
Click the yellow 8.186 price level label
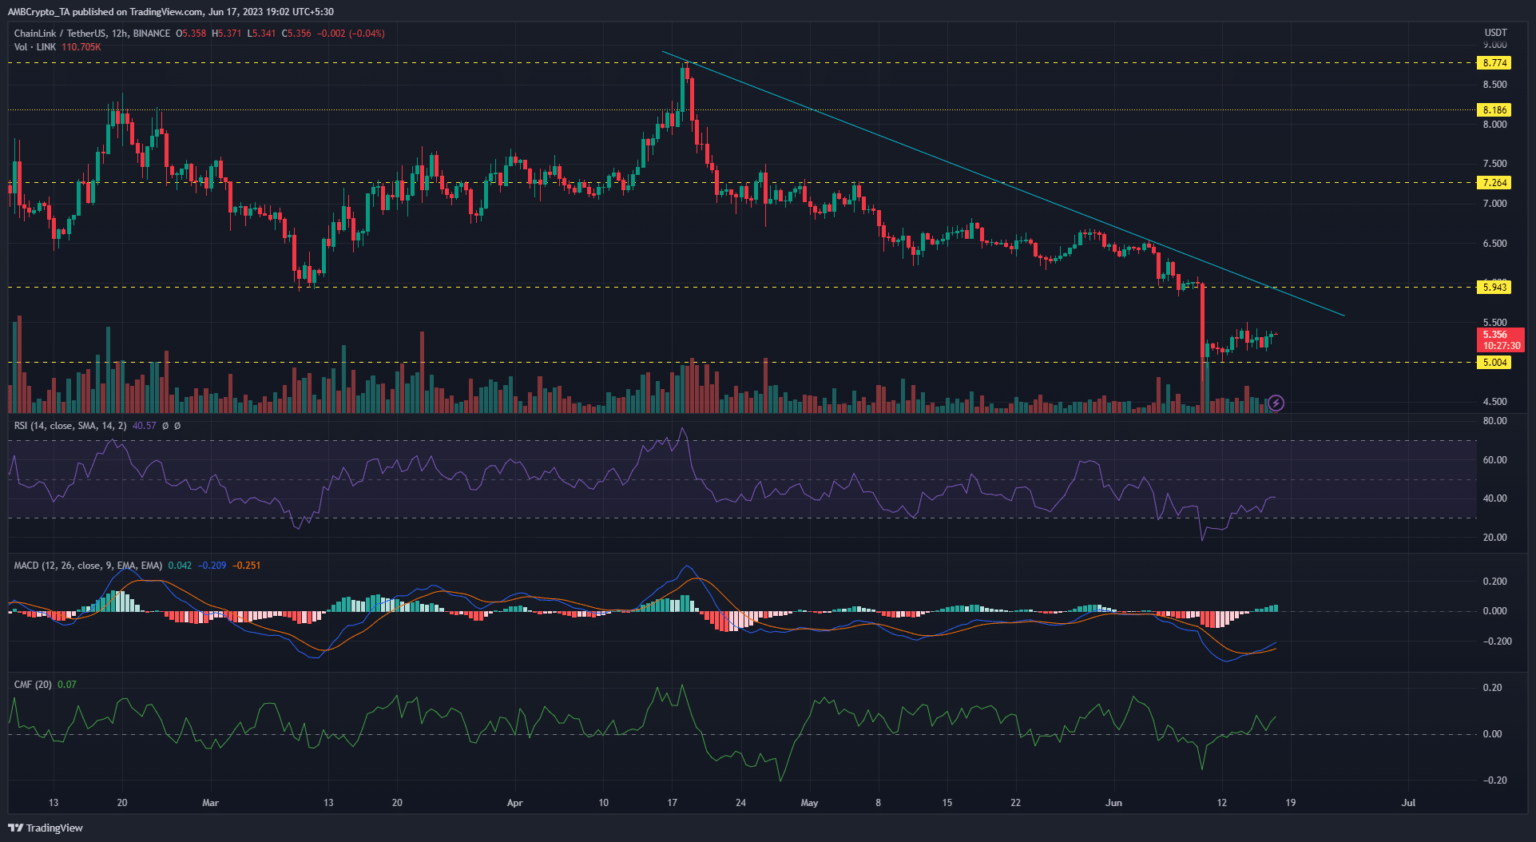pyautogui.click(x=1495, y=110)
